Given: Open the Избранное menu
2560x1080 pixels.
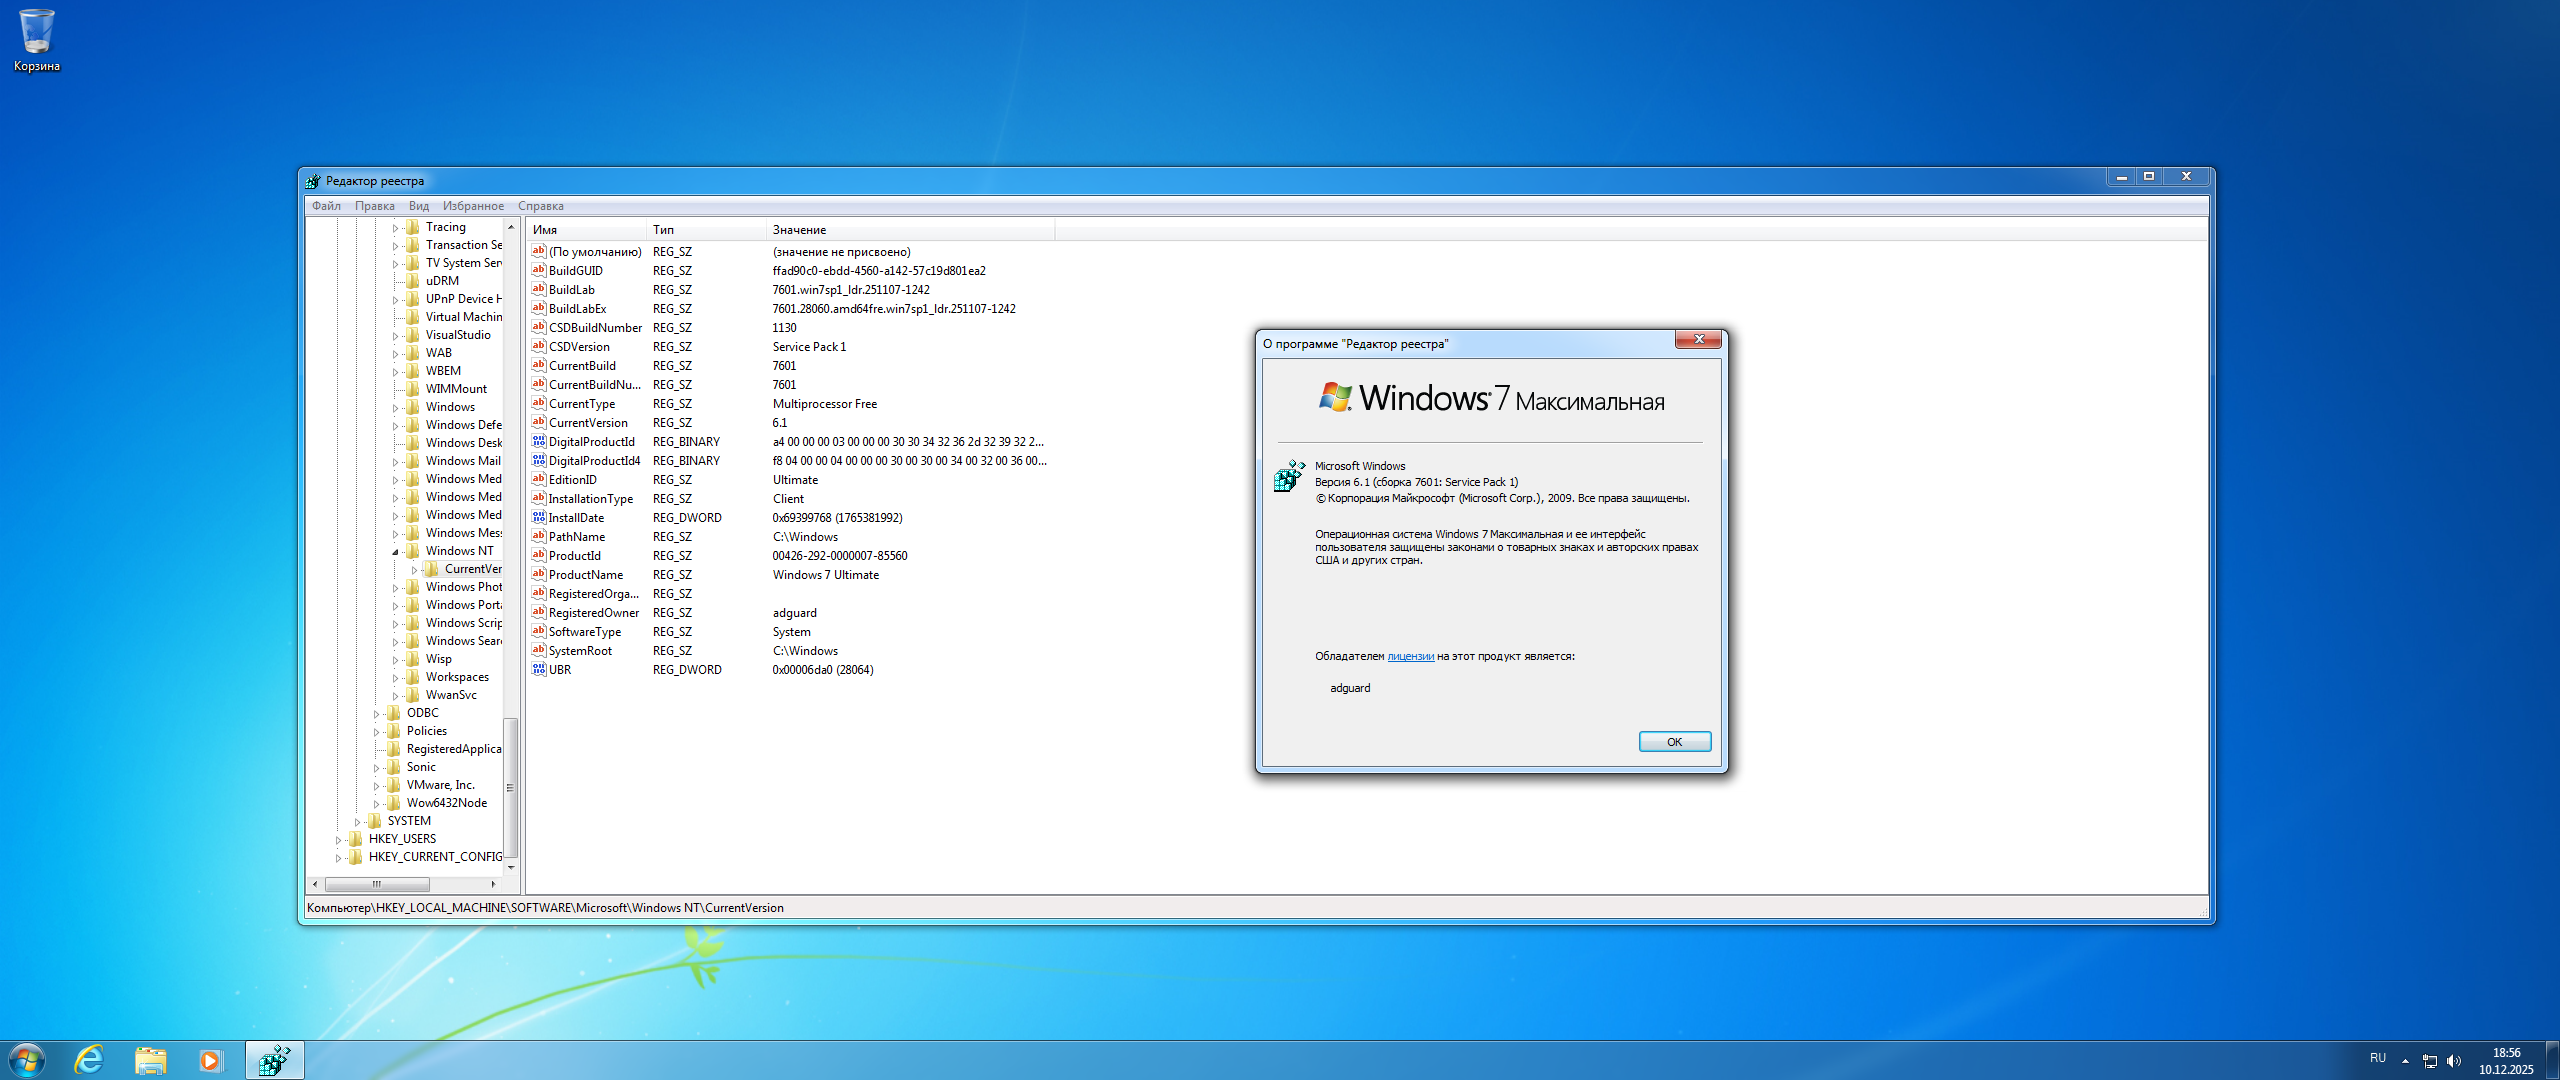Looking at the screenshot, I should click(x=473, y=206).
